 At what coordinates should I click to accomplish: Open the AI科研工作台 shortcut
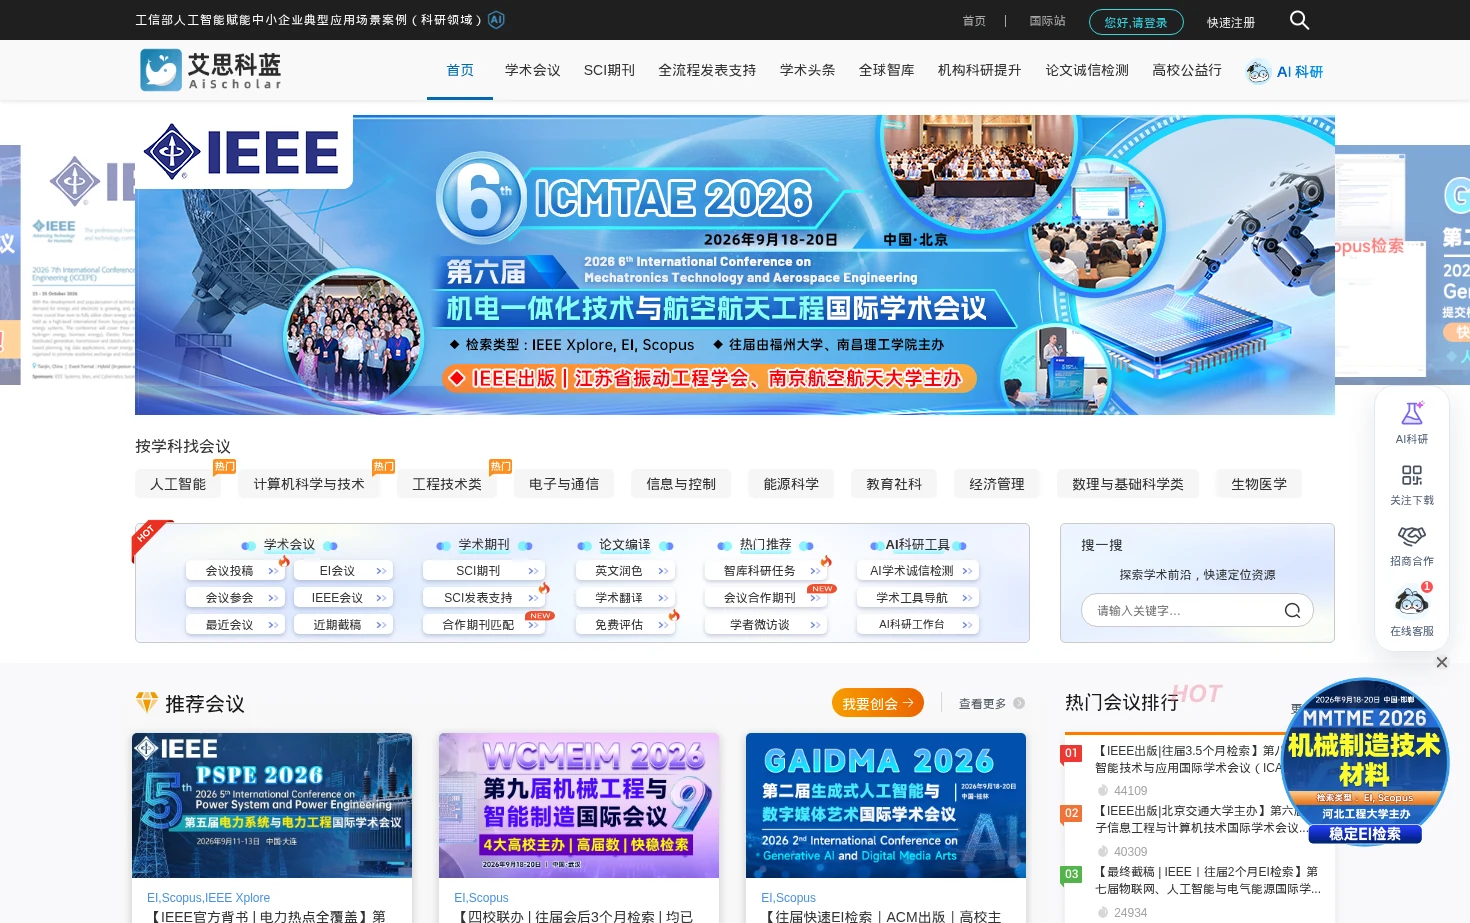[x=918, y=625]
